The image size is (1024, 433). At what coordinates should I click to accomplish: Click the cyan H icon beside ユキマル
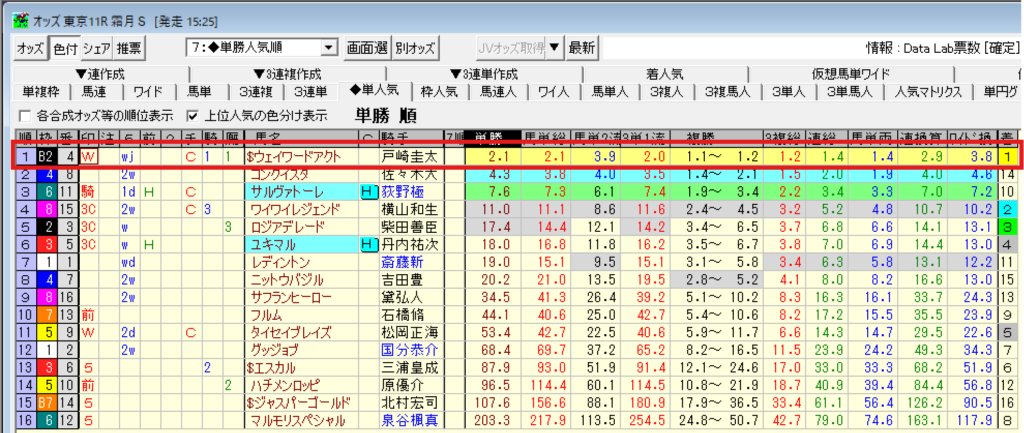point(367,244)
